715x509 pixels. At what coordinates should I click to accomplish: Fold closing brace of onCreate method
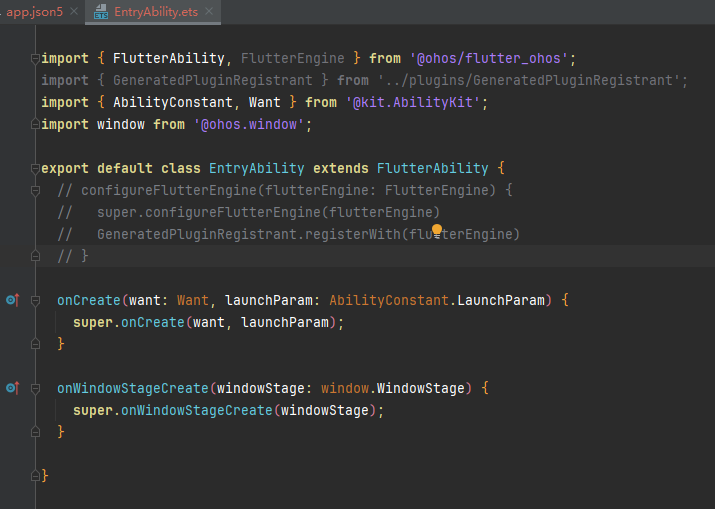coord(35,344)
